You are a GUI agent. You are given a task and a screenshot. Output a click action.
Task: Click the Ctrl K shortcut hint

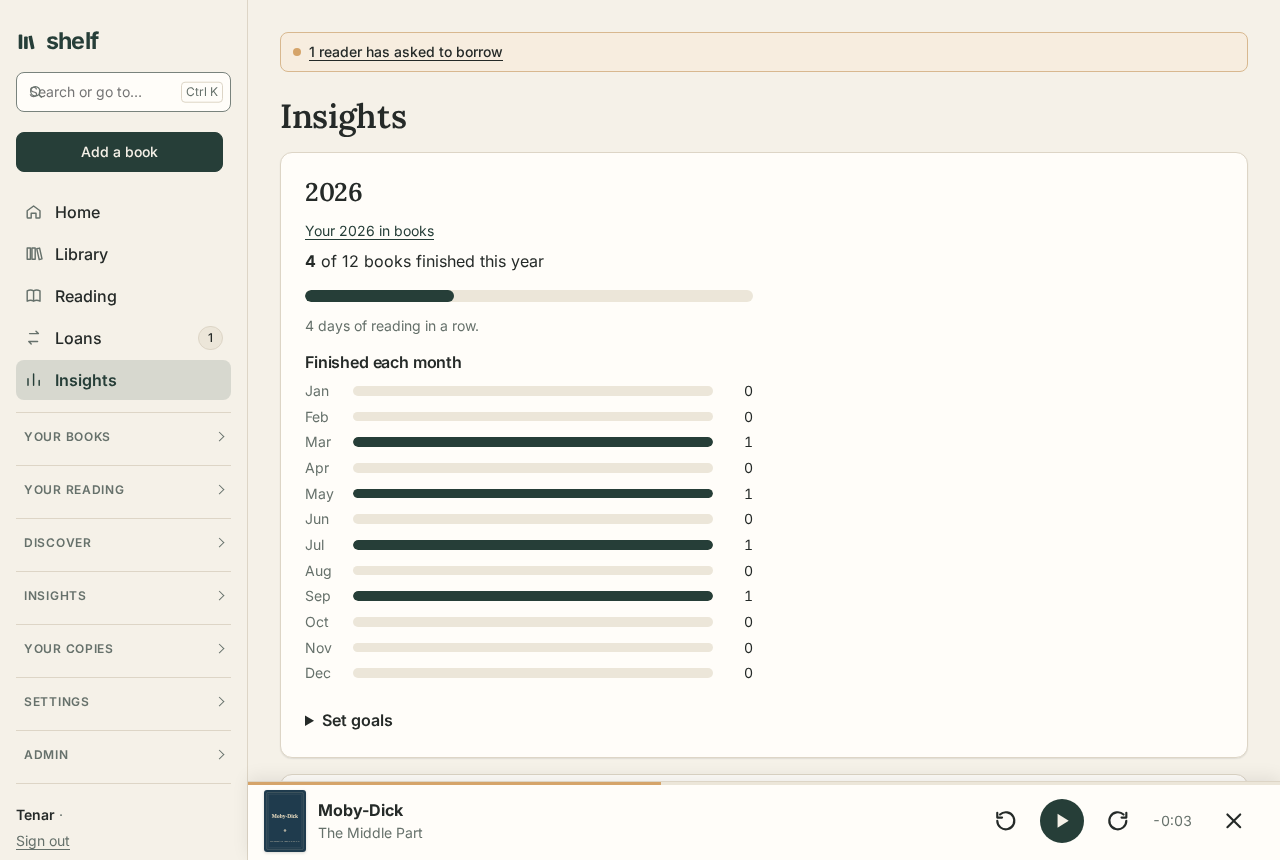(202, 92)
